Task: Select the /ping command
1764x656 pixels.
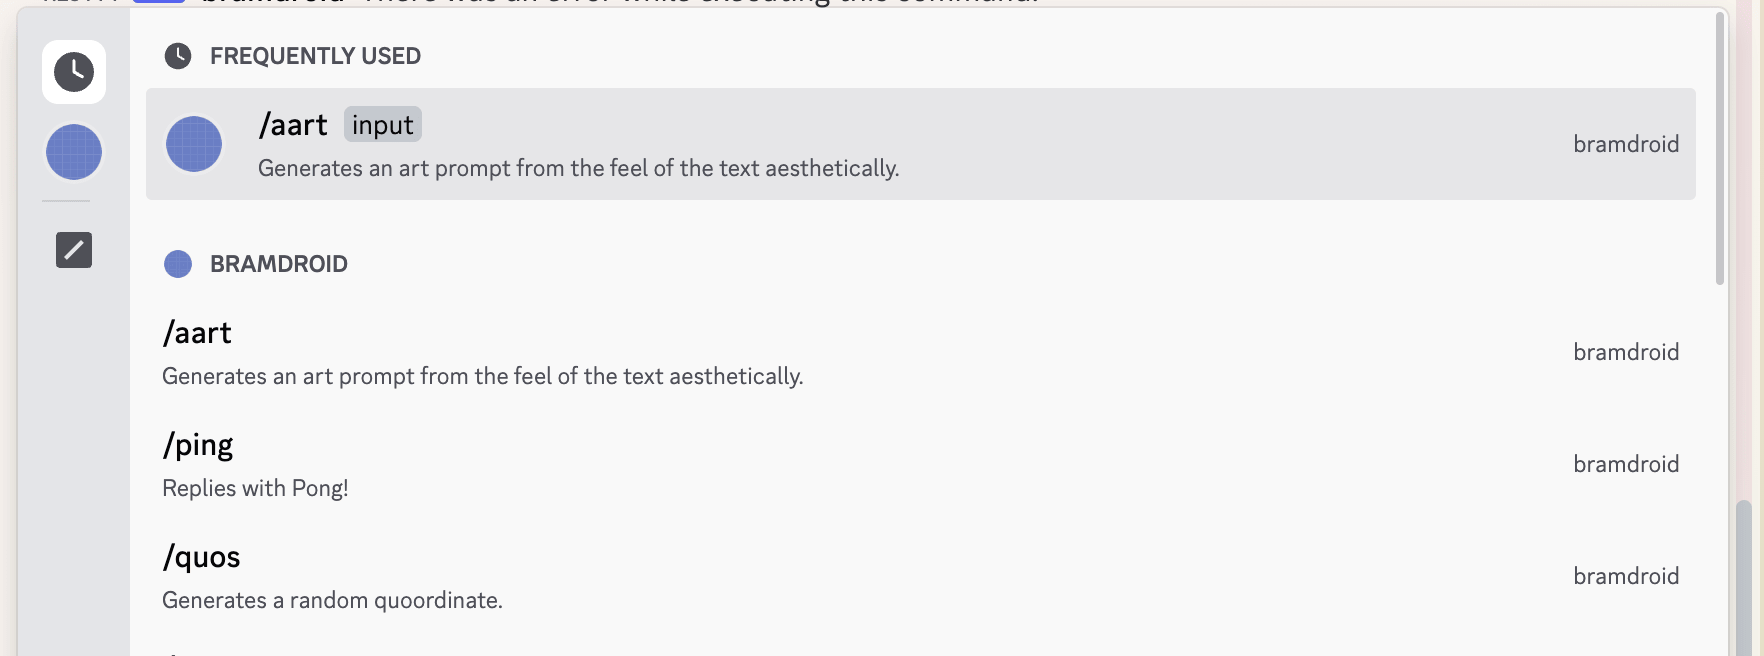Action: (198, 445)
